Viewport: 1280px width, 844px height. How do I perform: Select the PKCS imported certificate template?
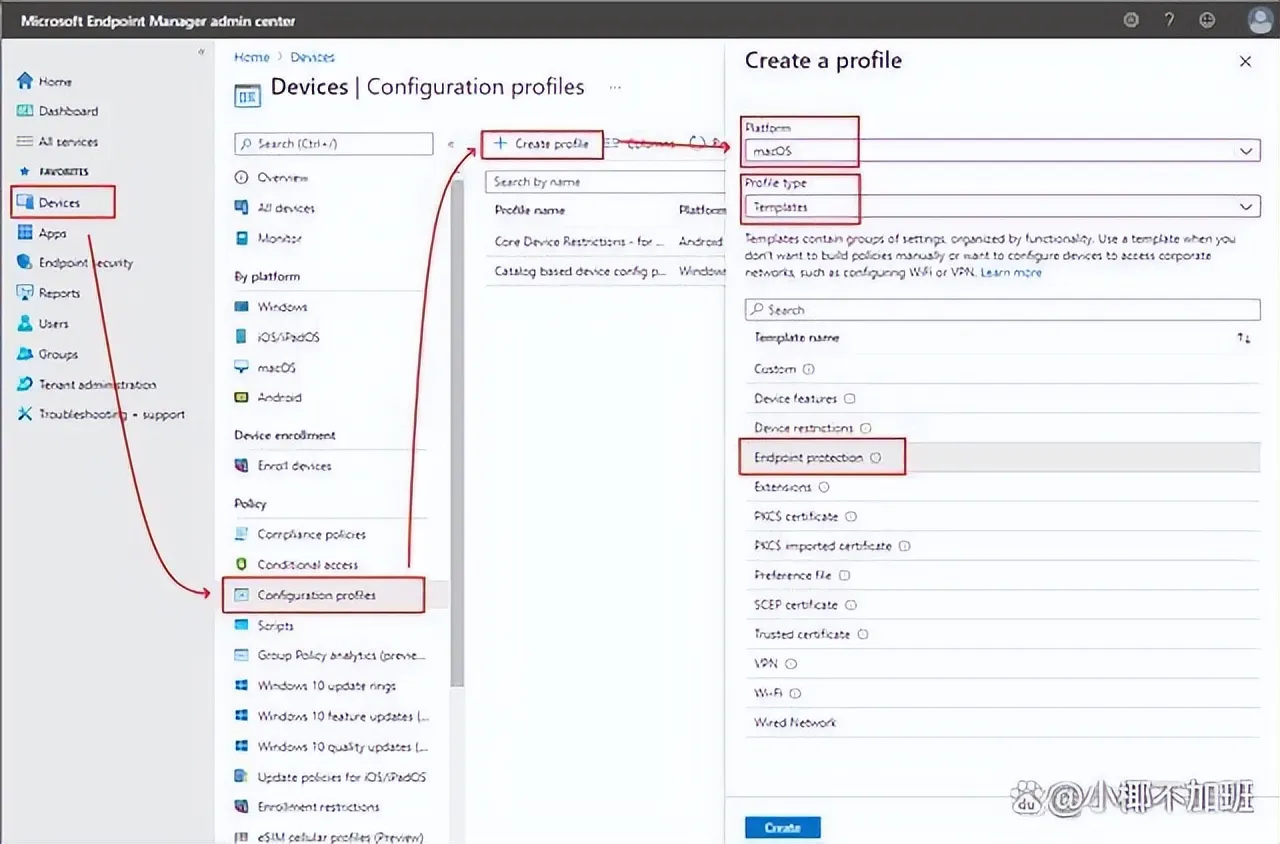tap(1002, 546)
